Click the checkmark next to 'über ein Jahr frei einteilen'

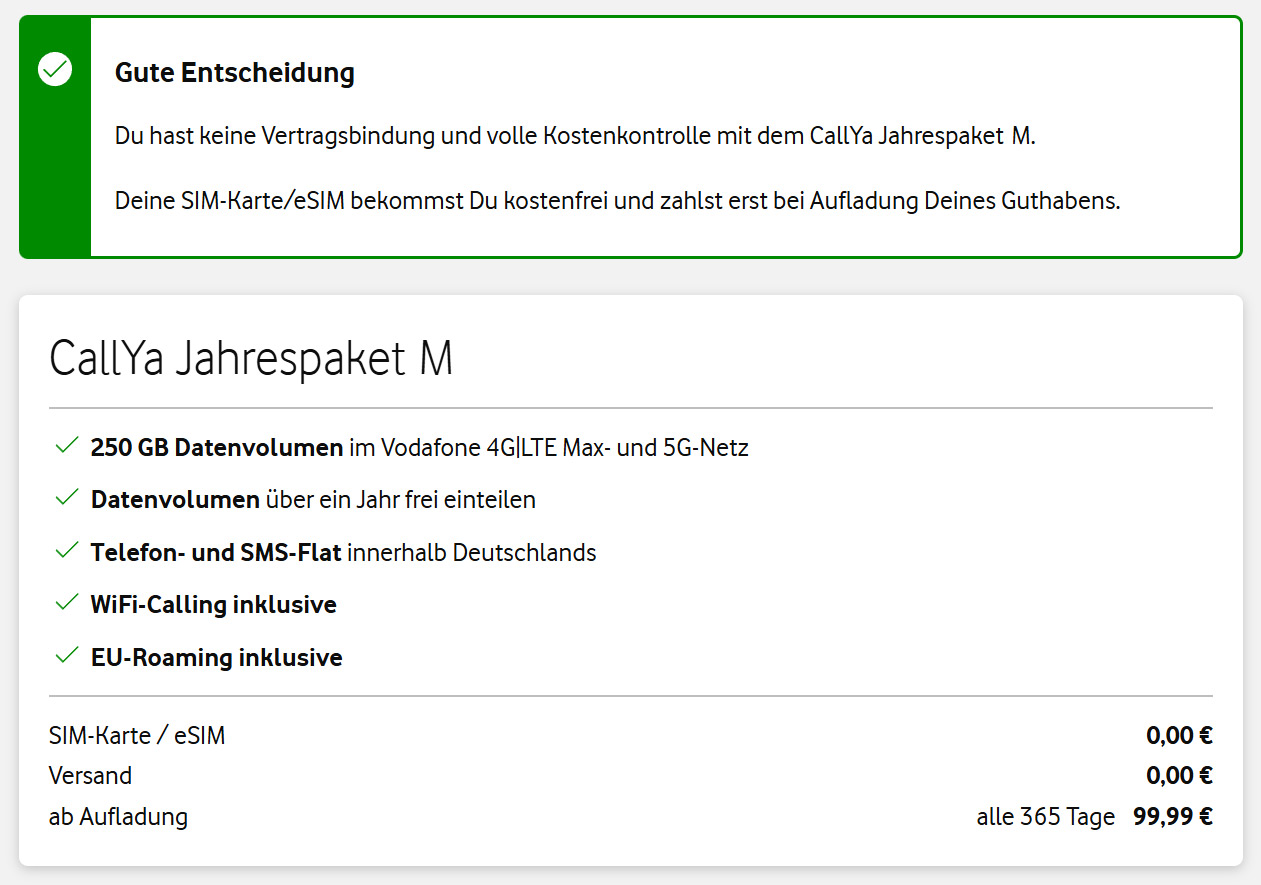coord(67,498)
